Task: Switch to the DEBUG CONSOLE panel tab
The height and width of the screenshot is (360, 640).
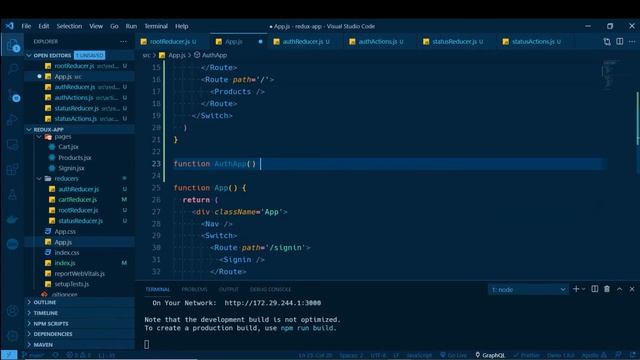Action: coord(270,289)
